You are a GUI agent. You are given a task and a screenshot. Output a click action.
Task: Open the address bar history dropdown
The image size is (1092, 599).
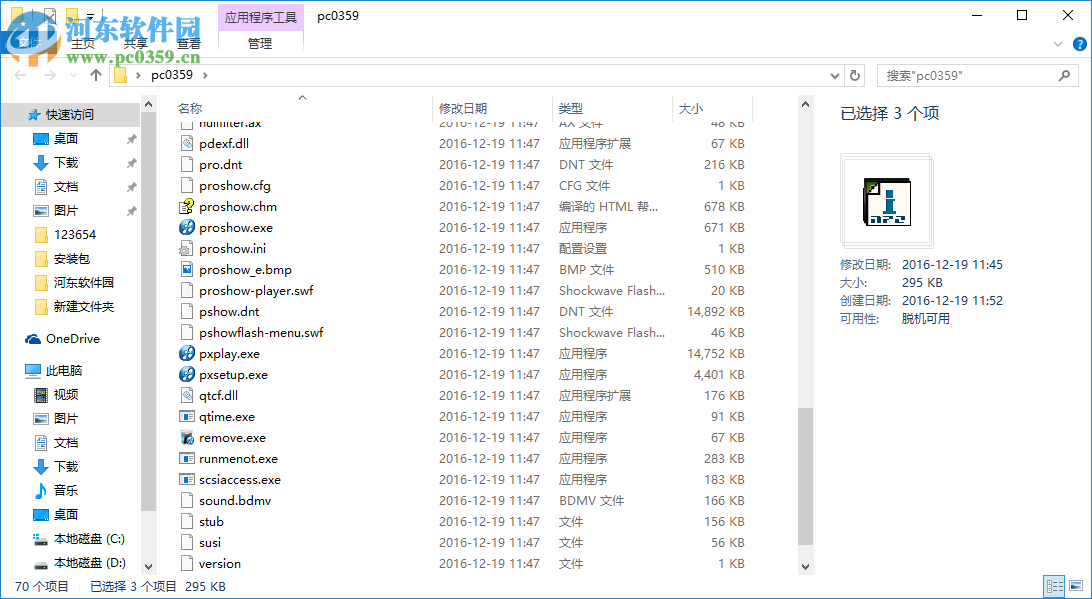(x=833, y=74)
